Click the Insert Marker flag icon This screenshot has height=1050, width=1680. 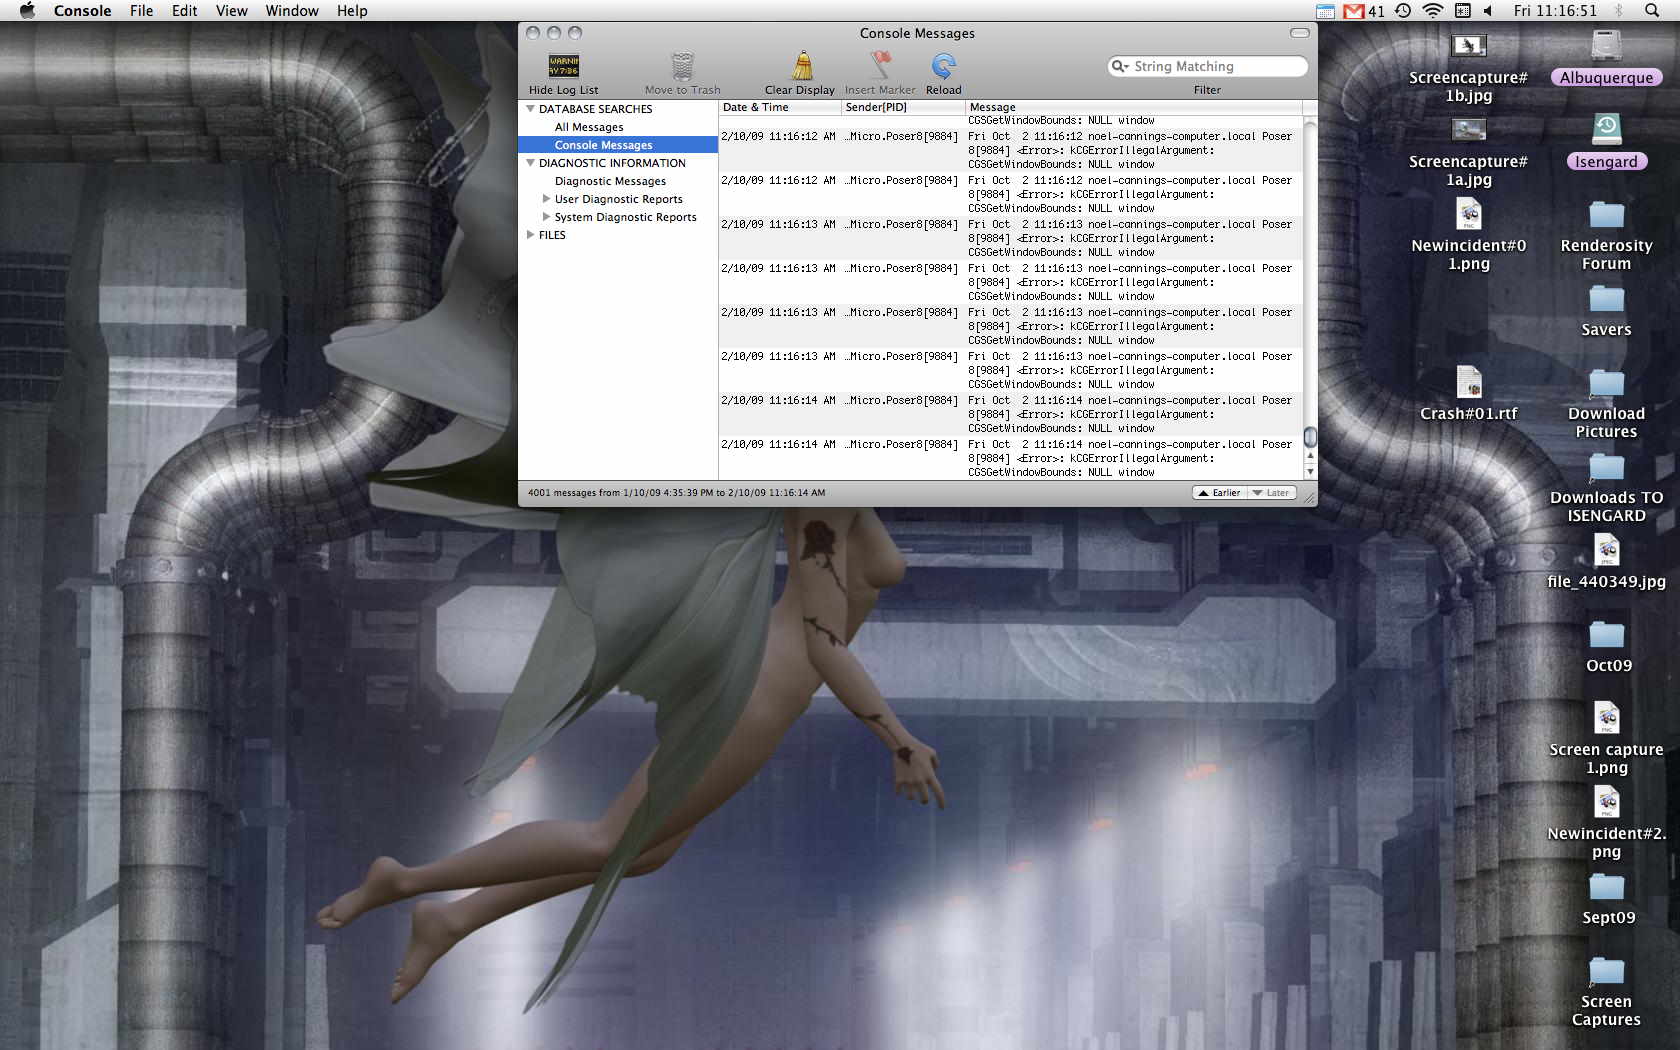click(880, 66)
